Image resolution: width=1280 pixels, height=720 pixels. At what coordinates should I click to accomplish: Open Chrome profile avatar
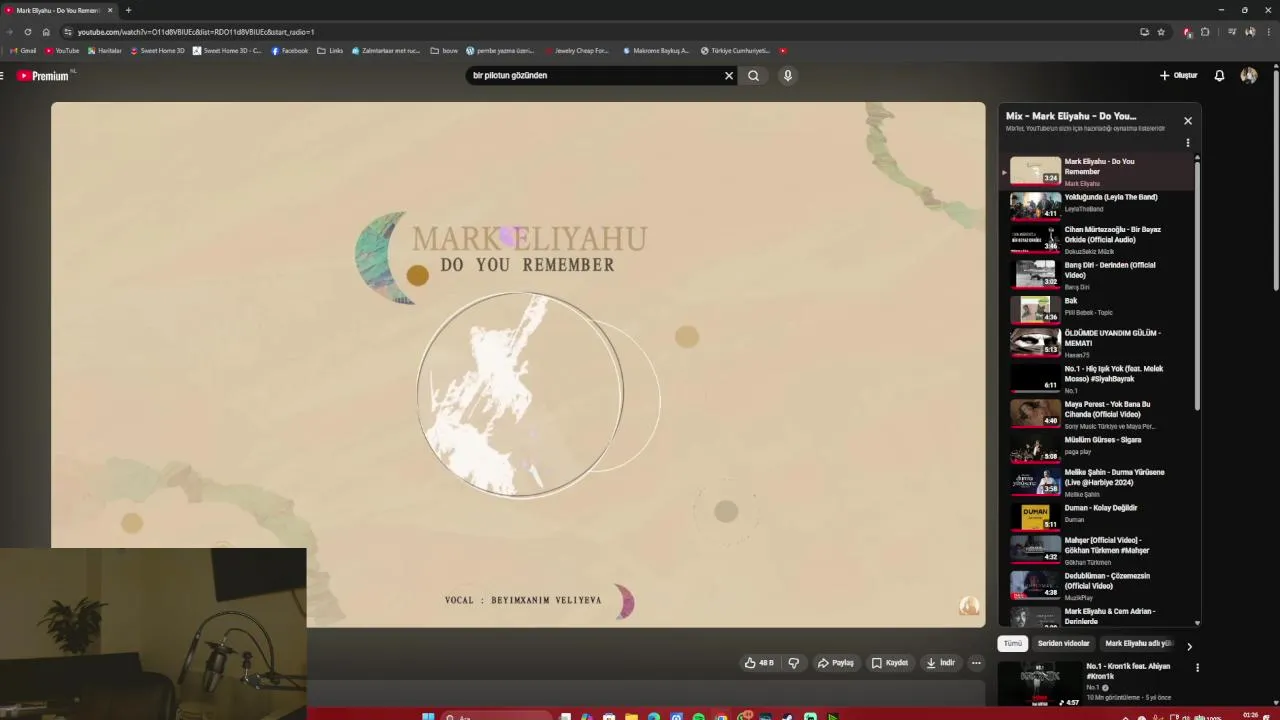pyautogui.click(x=1251, y=32)
